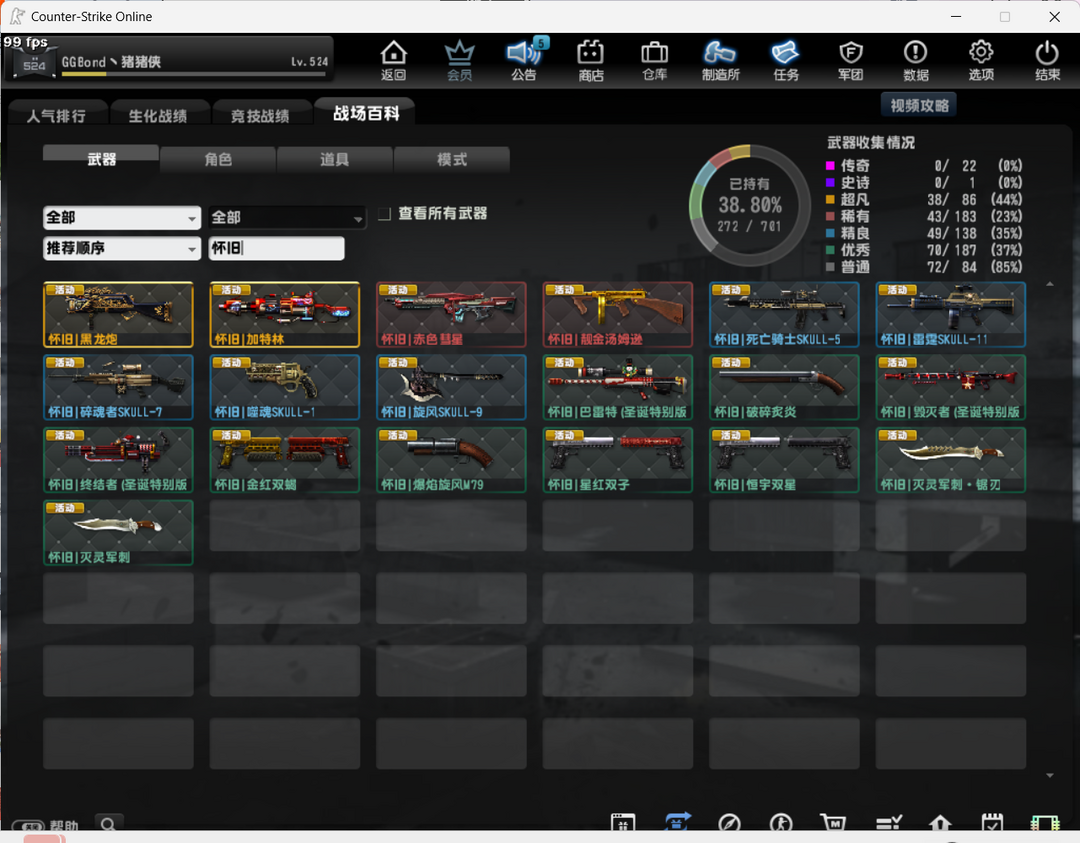Click the rank 524 badge beside player name
This screenshot has width=1080, height=843.
click(34, 64)
